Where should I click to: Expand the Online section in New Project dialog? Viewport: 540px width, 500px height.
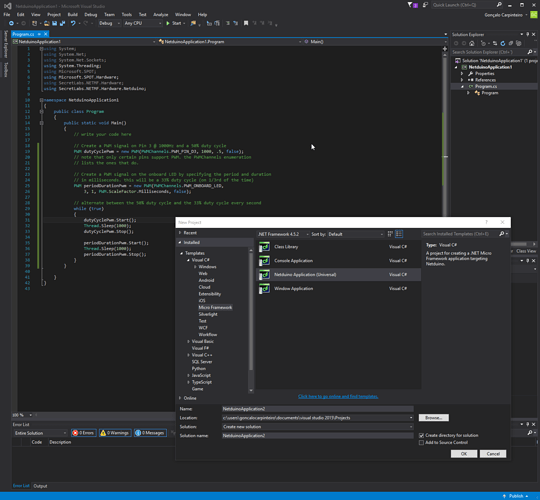click(x=180, y=398)
